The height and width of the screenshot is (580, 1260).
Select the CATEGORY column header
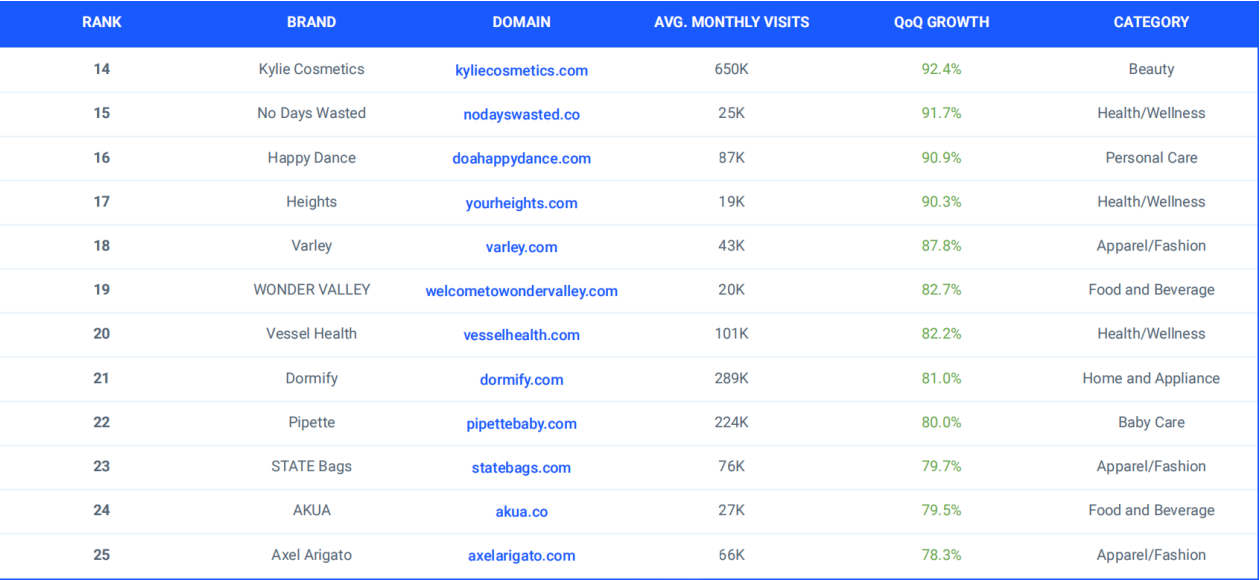pos(1151,22)
